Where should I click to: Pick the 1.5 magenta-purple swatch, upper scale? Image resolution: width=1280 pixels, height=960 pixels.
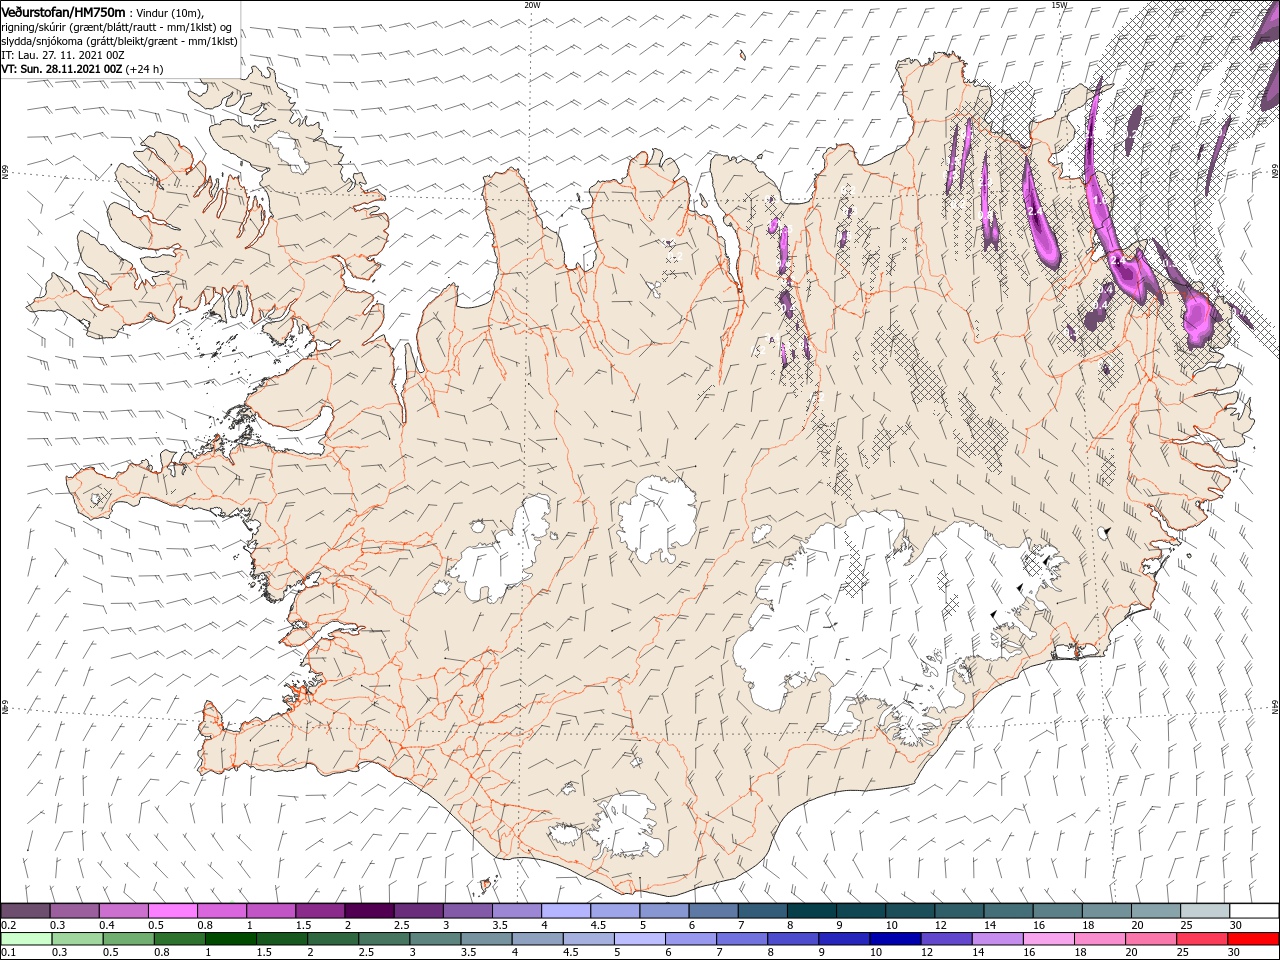319,910
